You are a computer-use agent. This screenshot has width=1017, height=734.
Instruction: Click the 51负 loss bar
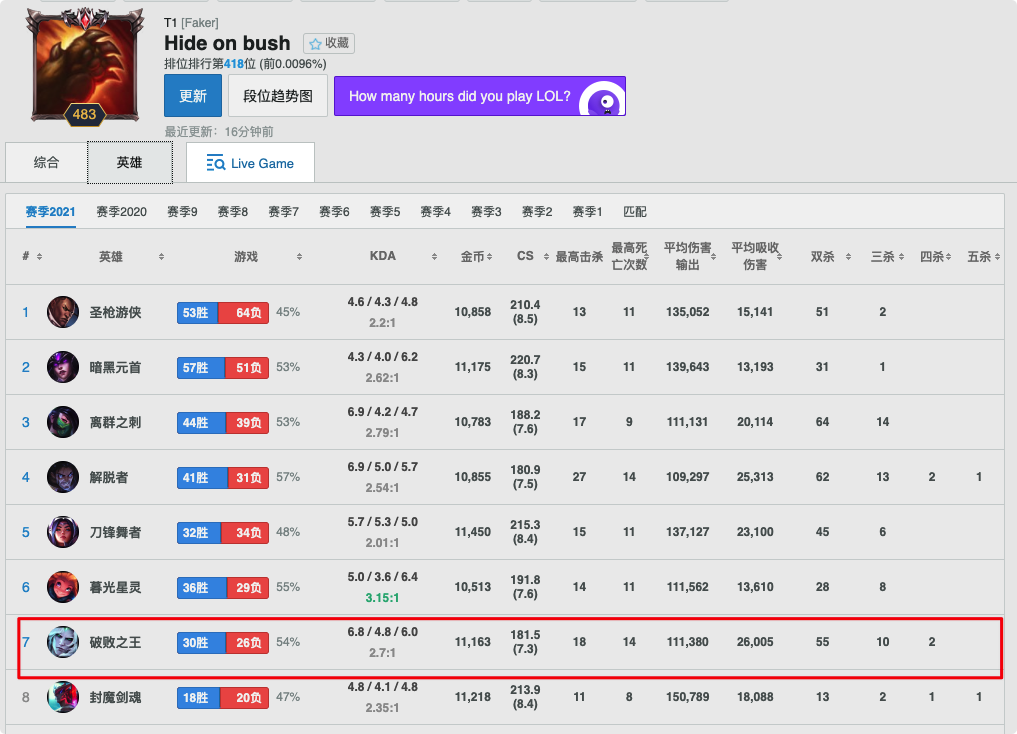pos(247,368)
